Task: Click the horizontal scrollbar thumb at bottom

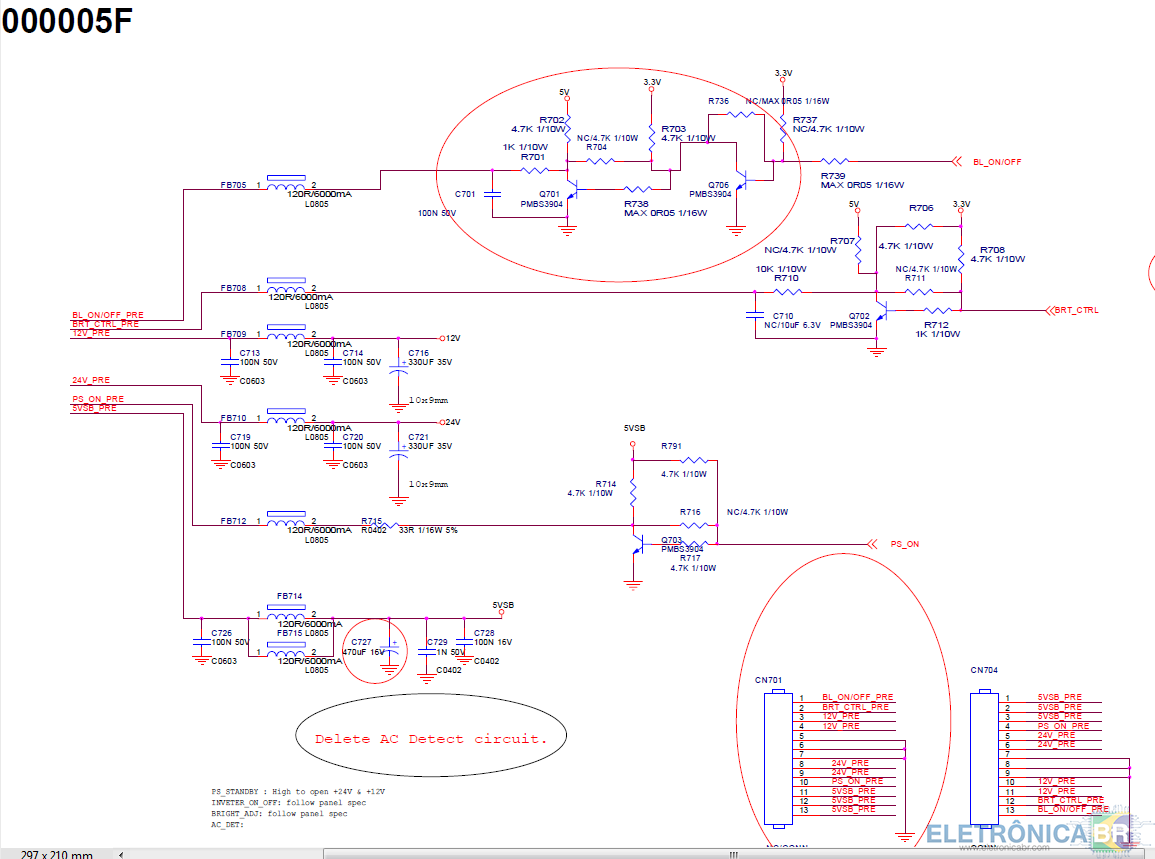Action: click(733, 855)
